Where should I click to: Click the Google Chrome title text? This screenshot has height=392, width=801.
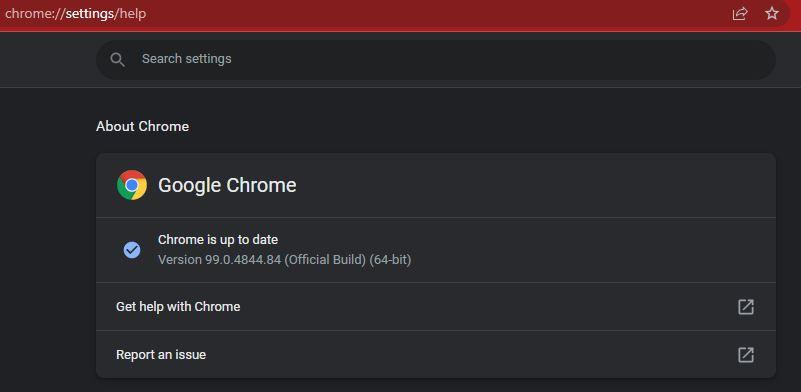[227, 185]
